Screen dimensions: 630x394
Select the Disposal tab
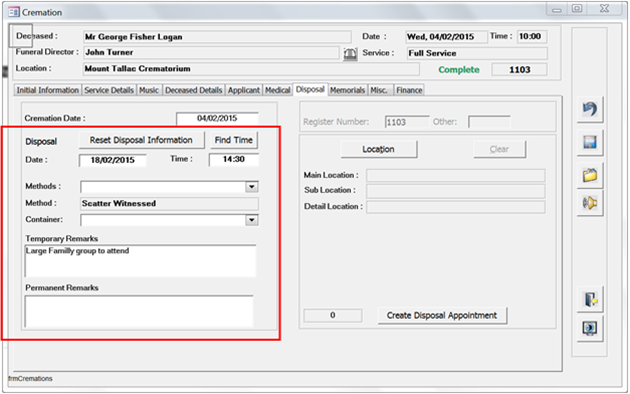pyautogui.click(x=310, y=89)
